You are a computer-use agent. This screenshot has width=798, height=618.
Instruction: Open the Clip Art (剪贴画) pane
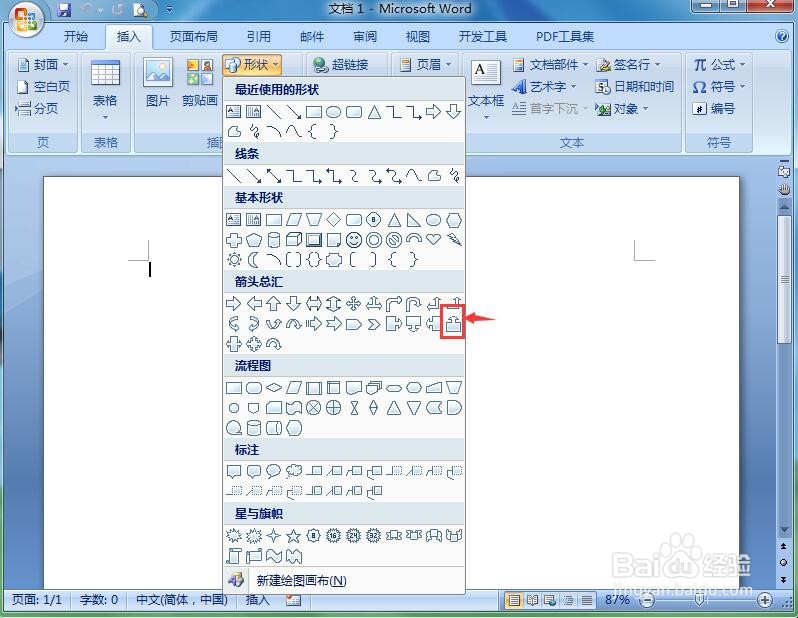click(x=200, y=83)
